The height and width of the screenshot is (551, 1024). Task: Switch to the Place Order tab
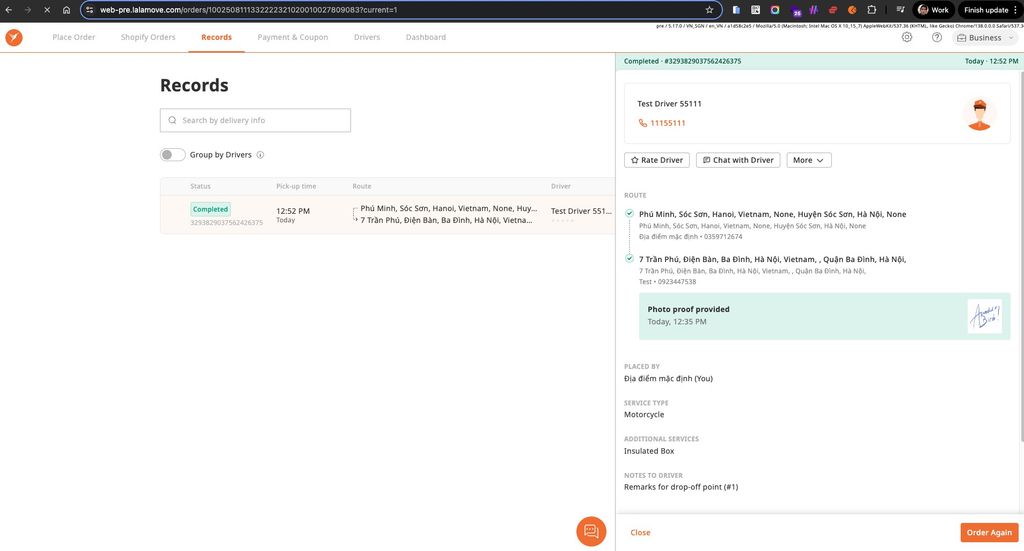[74, 37]
